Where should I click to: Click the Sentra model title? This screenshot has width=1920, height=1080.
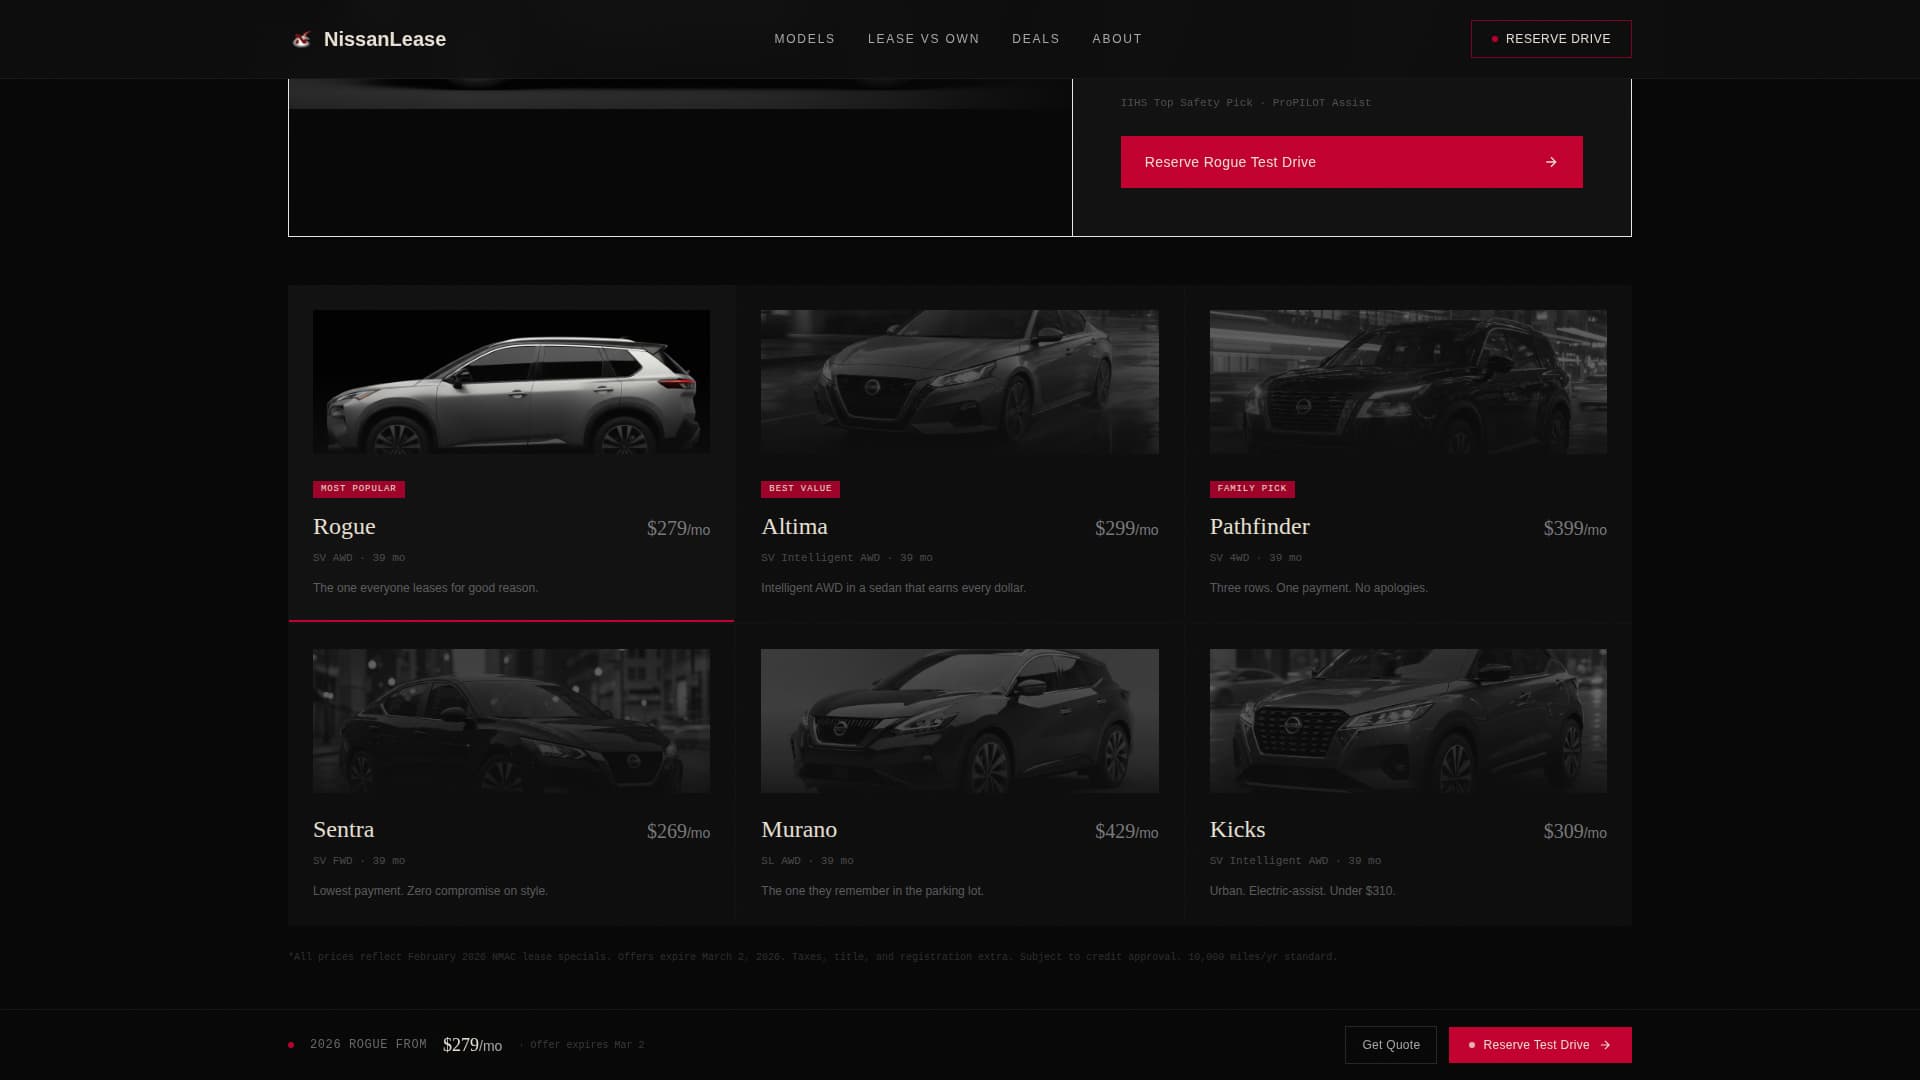pos(343,830)
